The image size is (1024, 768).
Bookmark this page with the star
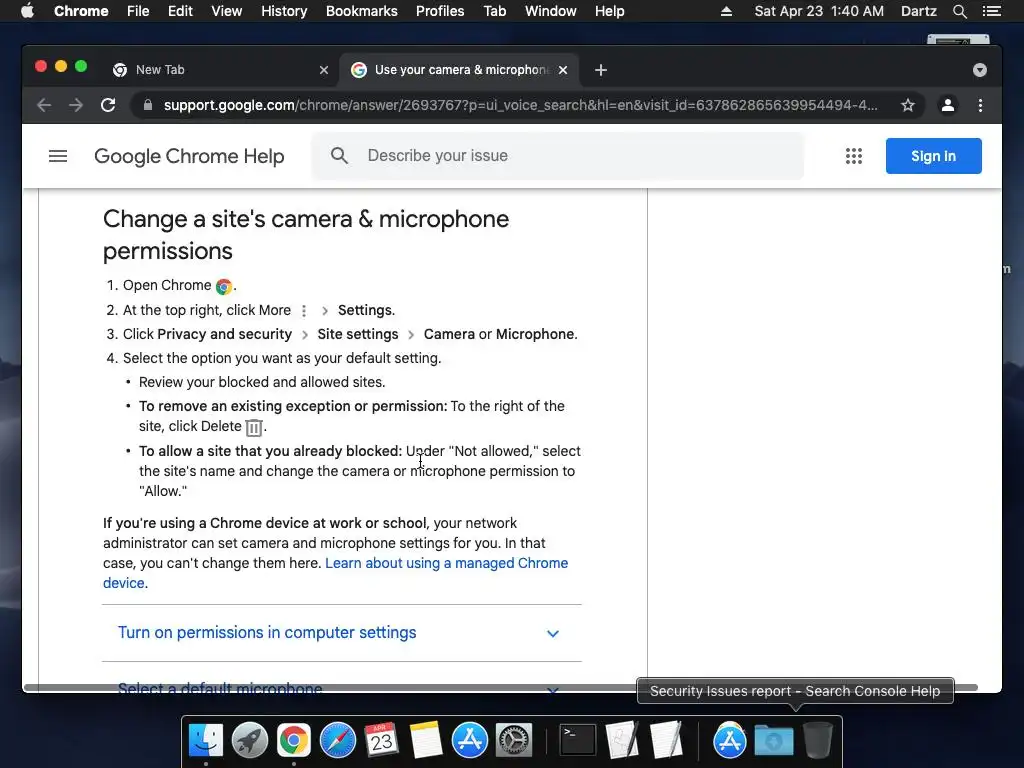(908, 105)
